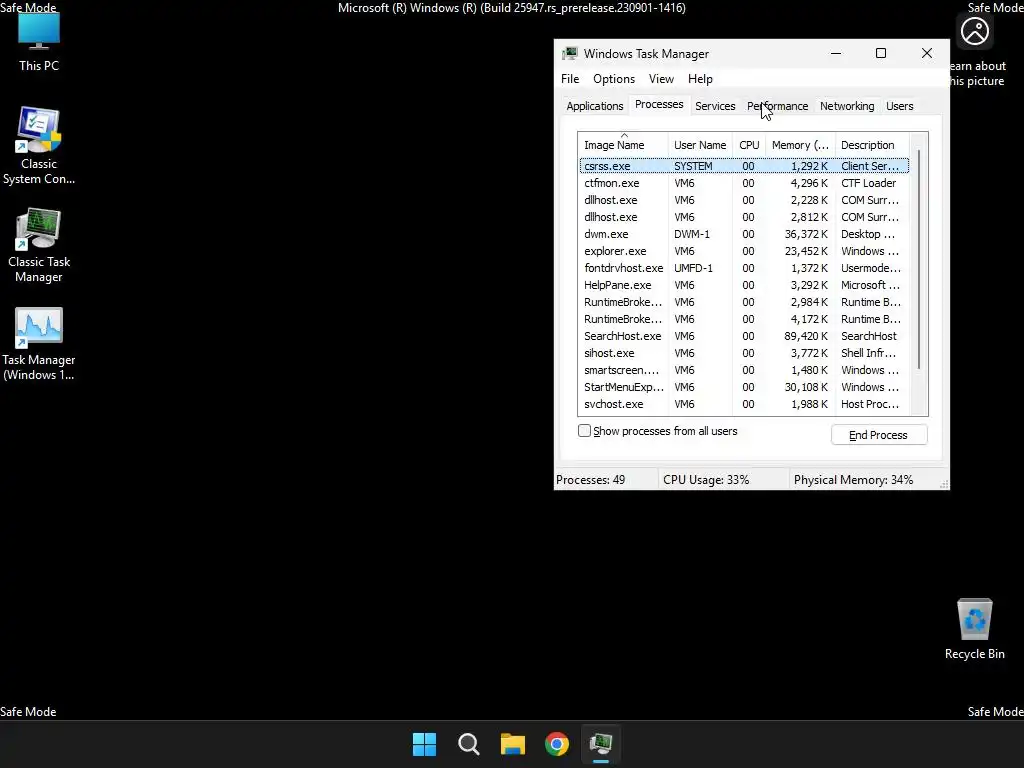Open the File menu

[570, 79]
